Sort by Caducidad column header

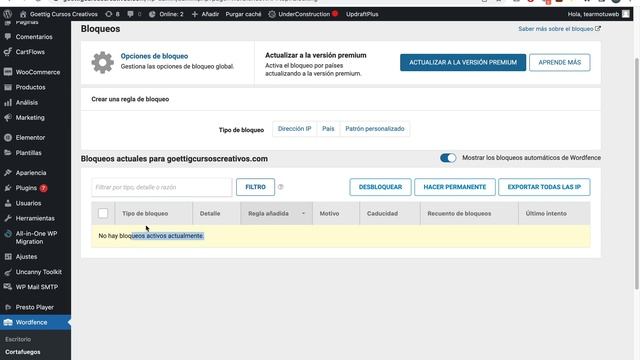click(382, 213)
